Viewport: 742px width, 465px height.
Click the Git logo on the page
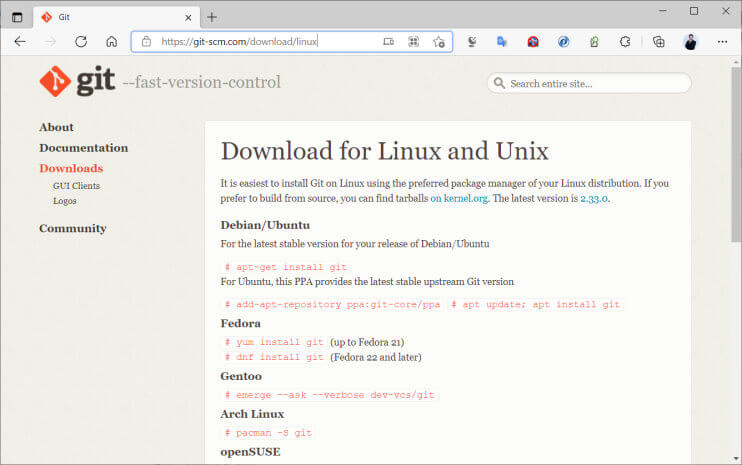pyautogui.click(x=77, y=81)
